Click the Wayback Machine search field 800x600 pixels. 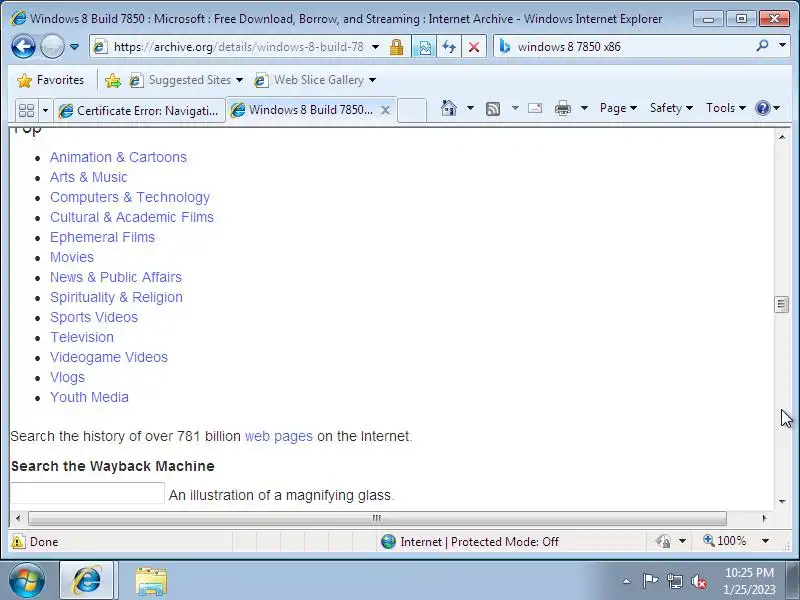(x=87, y=493)
